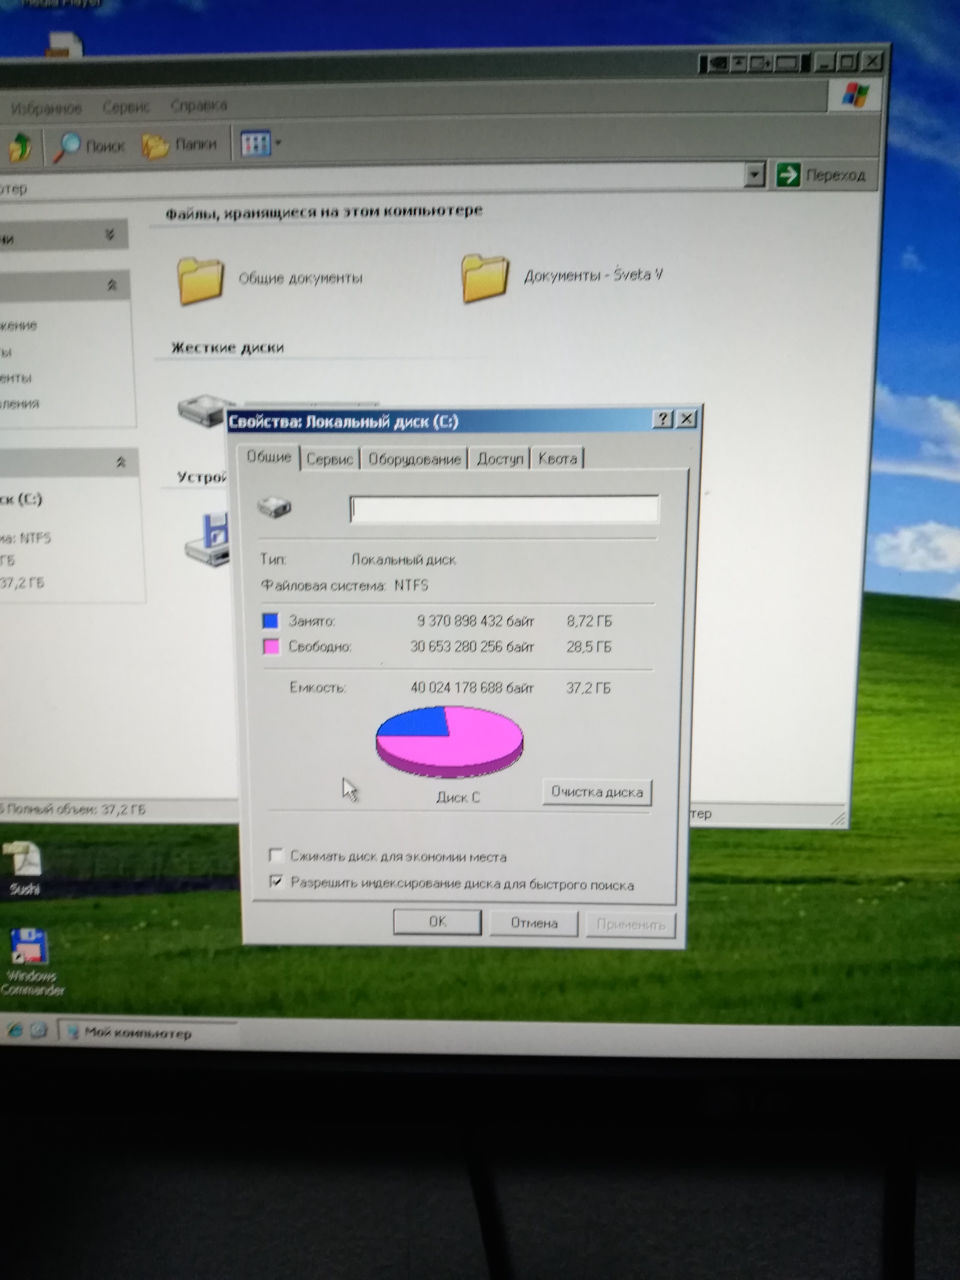Open the Квота tab
Screen dimensions: 960x1280
pyautogui.click(x=557, y=459)
